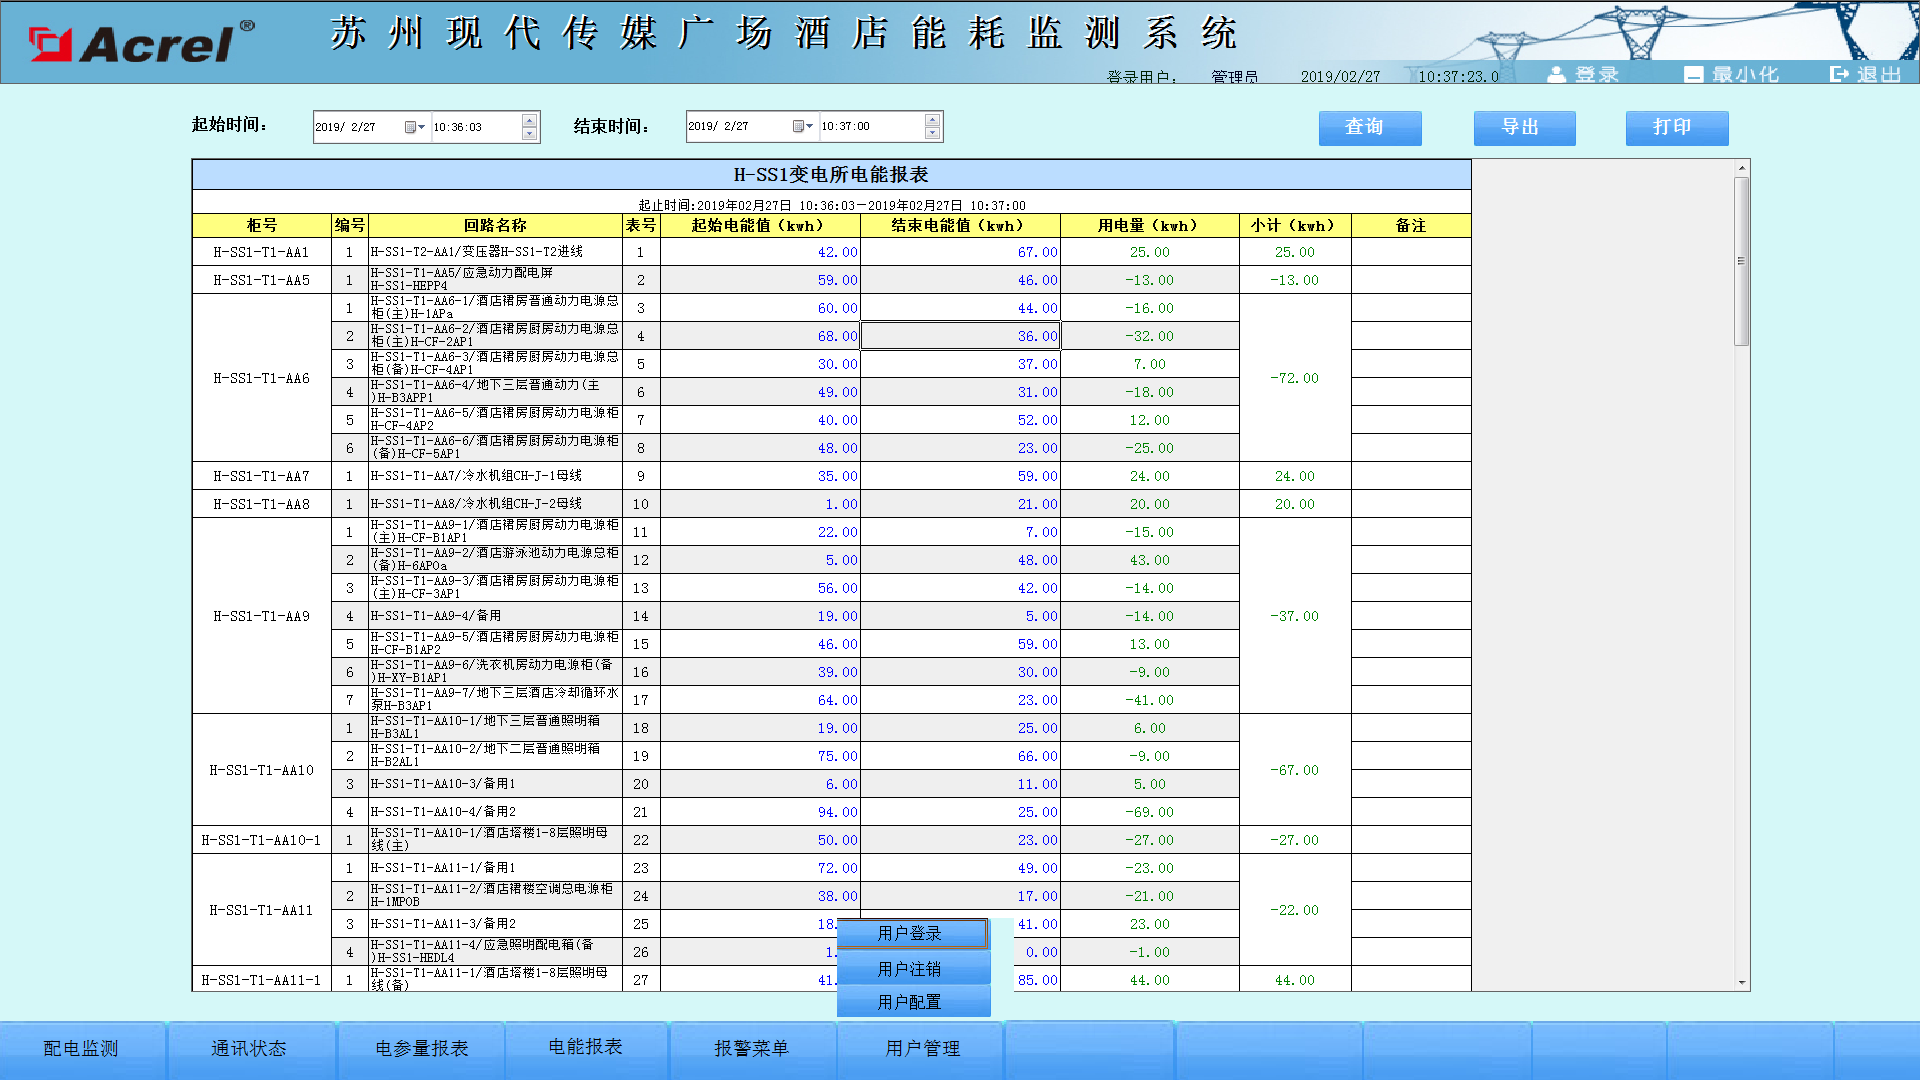Image resolution: width=1920 pixels, height=1080 pixels.
Task: Click the end time field 10:37:00
Action: pos(871,126)
